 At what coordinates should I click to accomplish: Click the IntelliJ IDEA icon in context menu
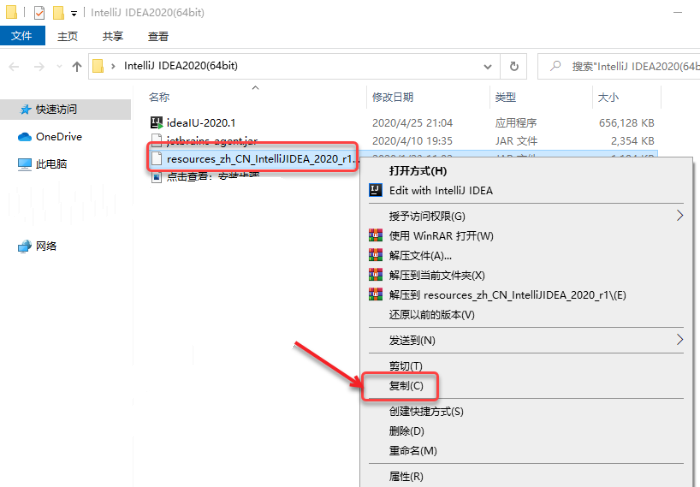[375, 190]
